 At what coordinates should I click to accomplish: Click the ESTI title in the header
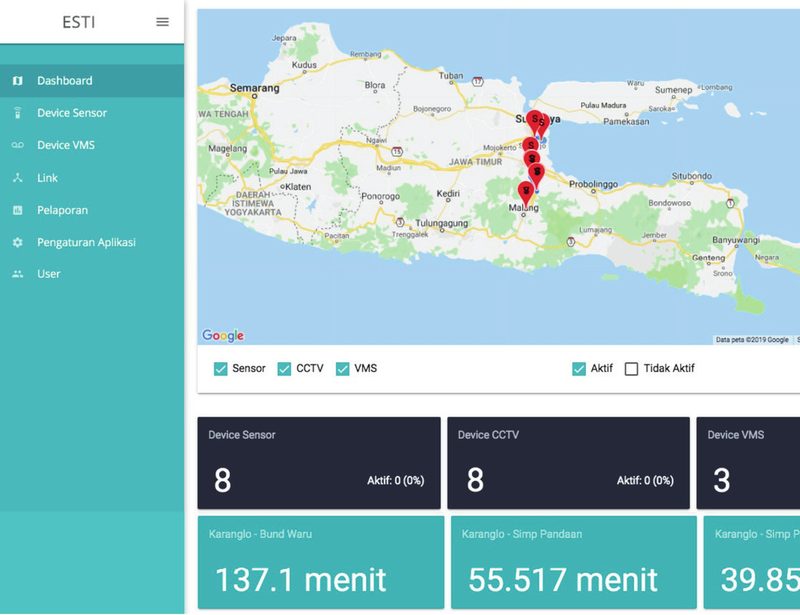pyautogui.click(x=79, y=22)
